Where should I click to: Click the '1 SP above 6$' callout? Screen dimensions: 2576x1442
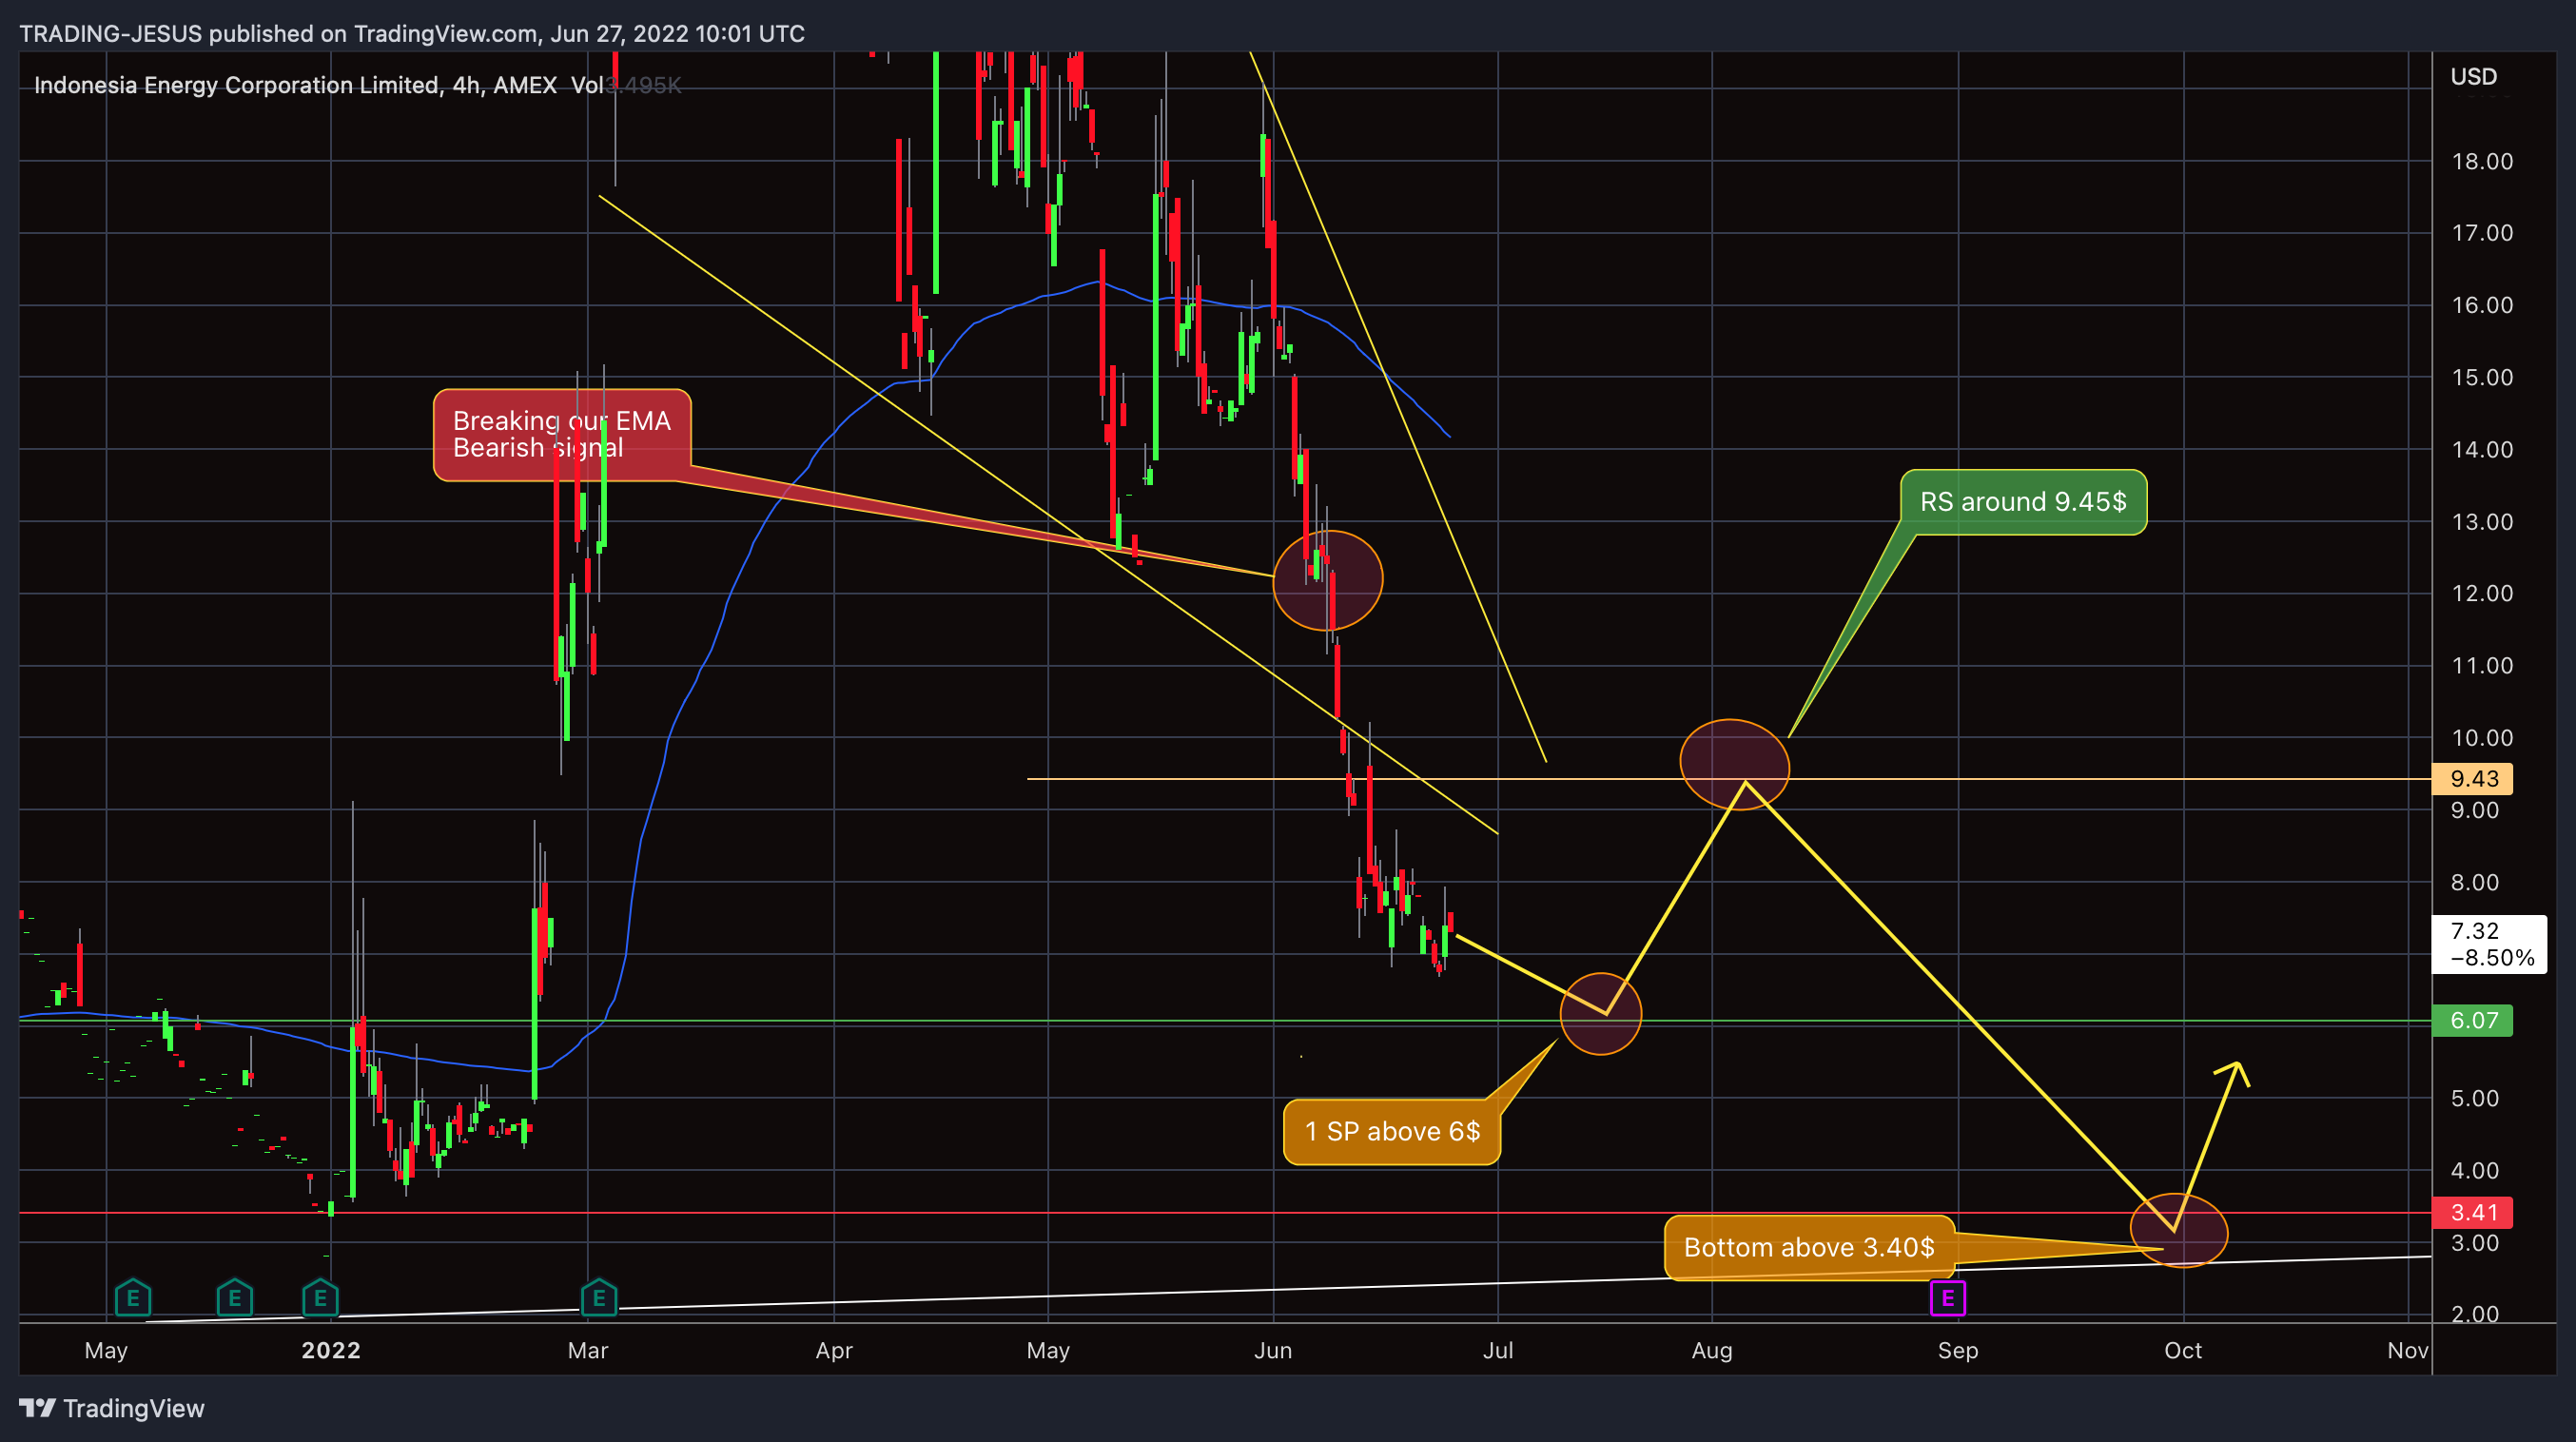[x=1392, y=1132]
